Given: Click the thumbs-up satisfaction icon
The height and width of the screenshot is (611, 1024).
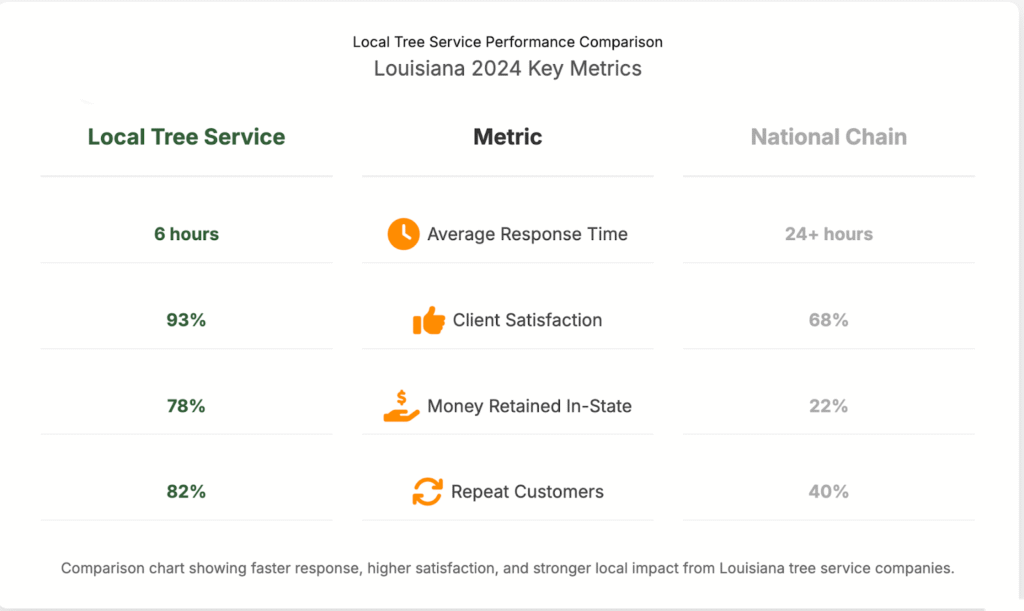Looking at the screenshot, I should coord(429,321).
